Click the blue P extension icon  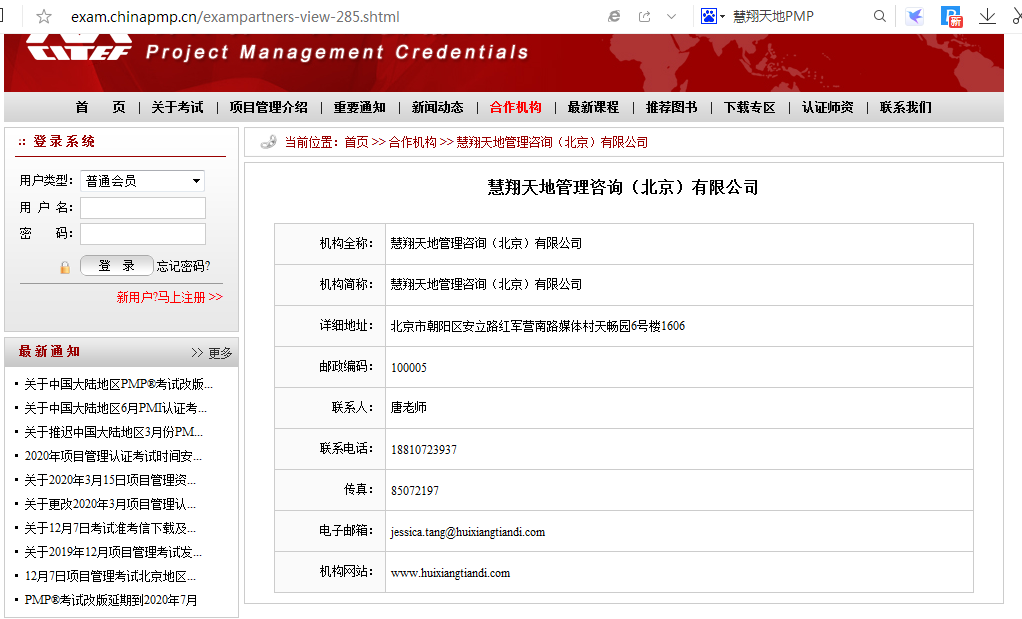click(x=951, y=16)
